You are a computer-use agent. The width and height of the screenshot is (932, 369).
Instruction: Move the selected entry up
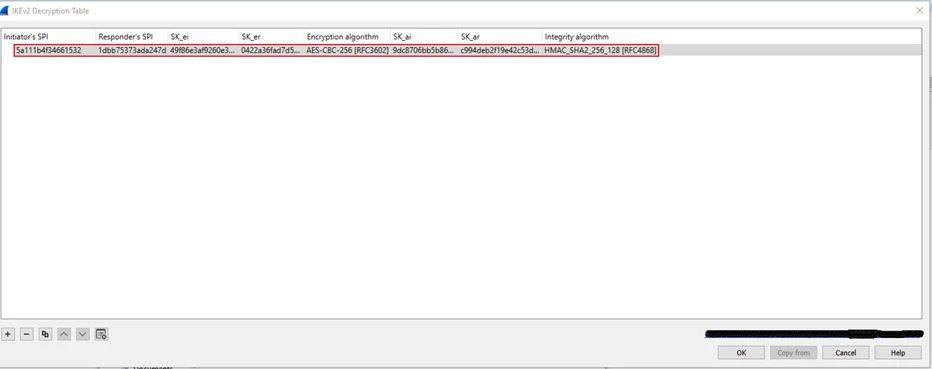pos(64,335)
